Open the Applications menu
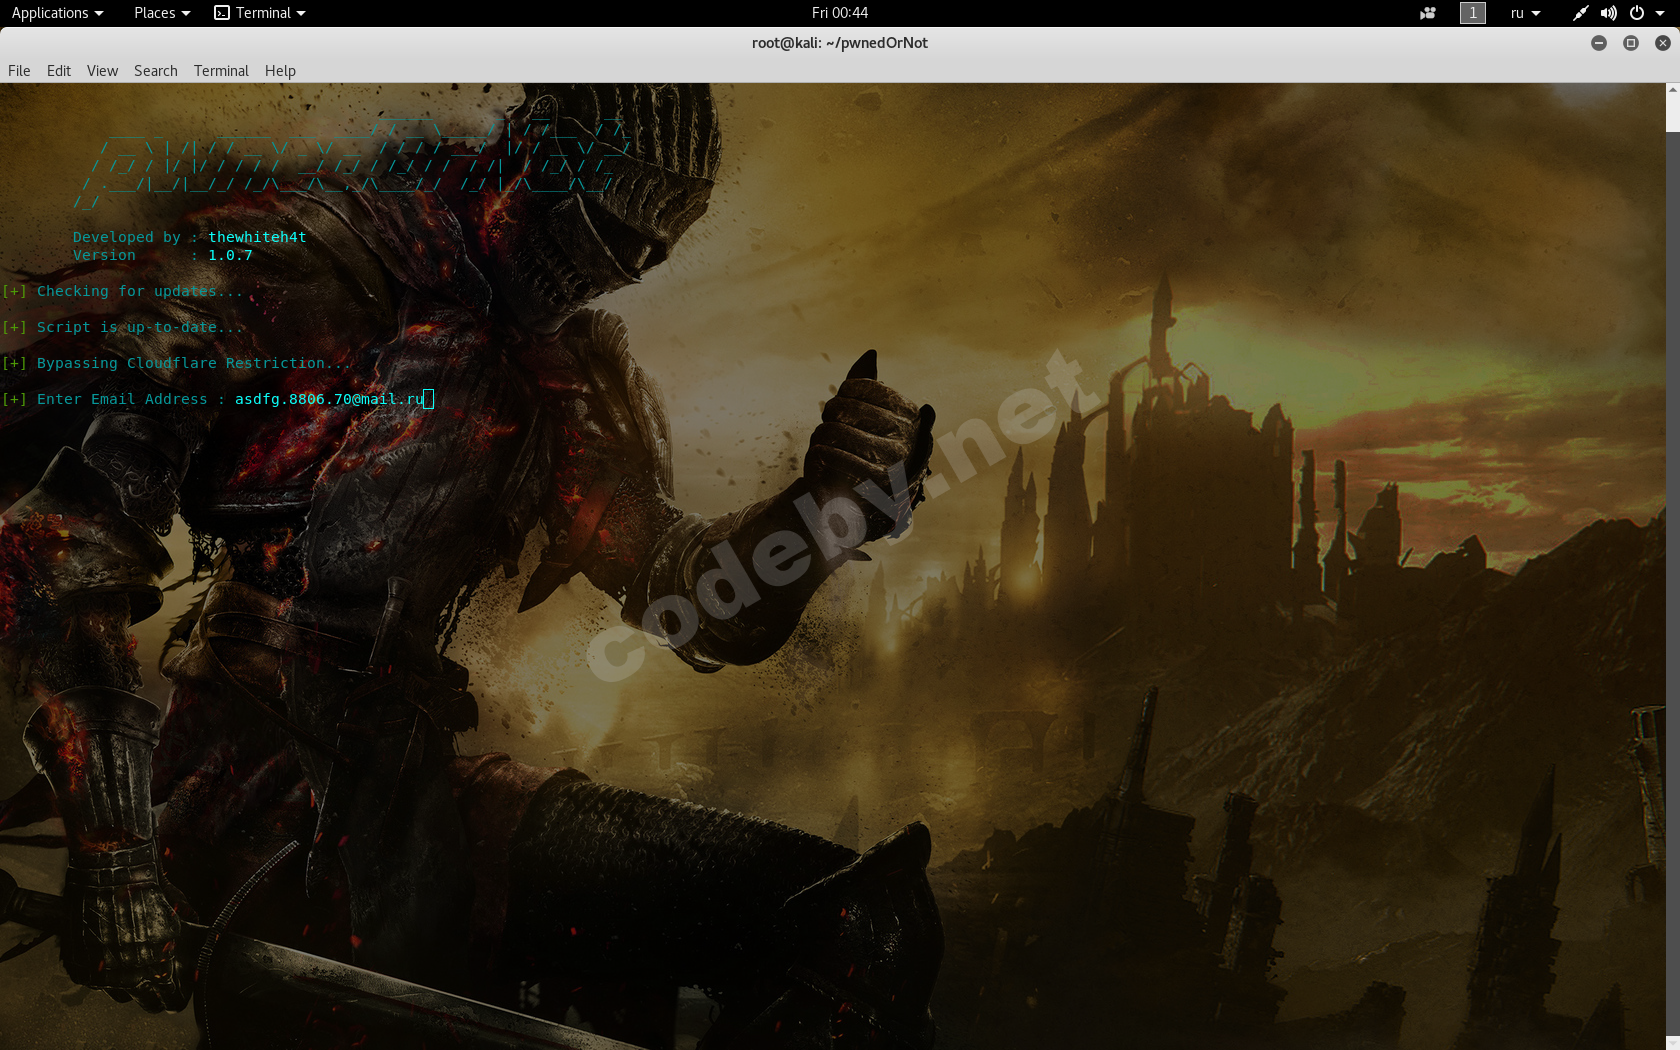 [x=57, y=13]
